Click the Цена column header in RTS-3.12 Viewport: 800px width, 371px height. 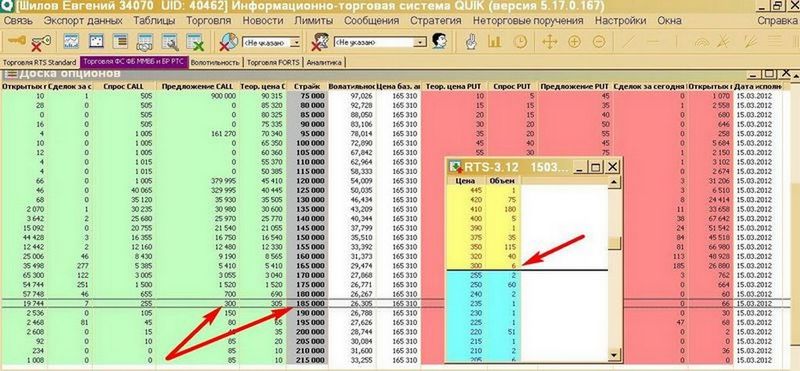point(466,181)
